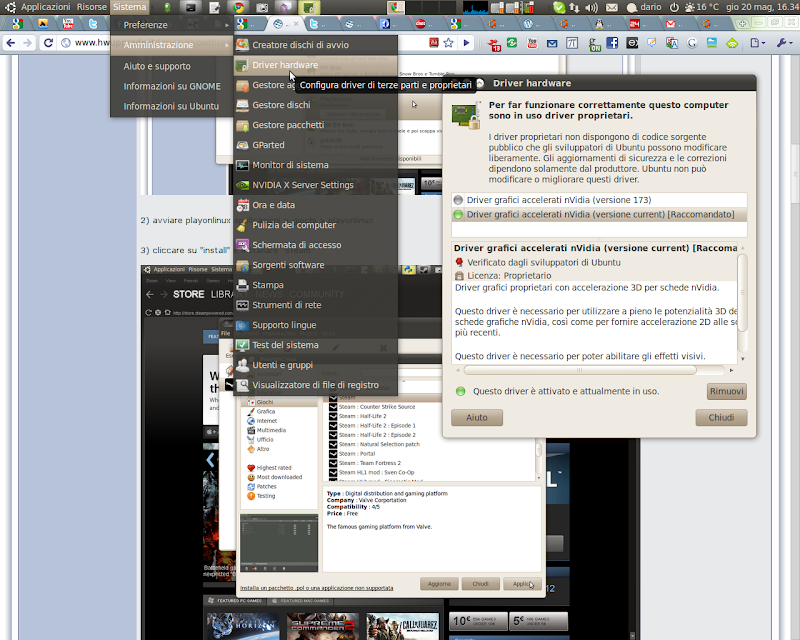Click the power button icon in panel
800x640 pixels.
[674, 7]
